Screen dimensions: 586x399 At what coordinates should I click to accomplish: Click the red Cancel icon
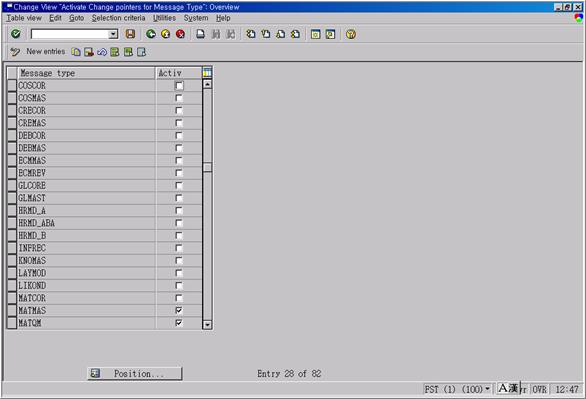click(181, 34)
